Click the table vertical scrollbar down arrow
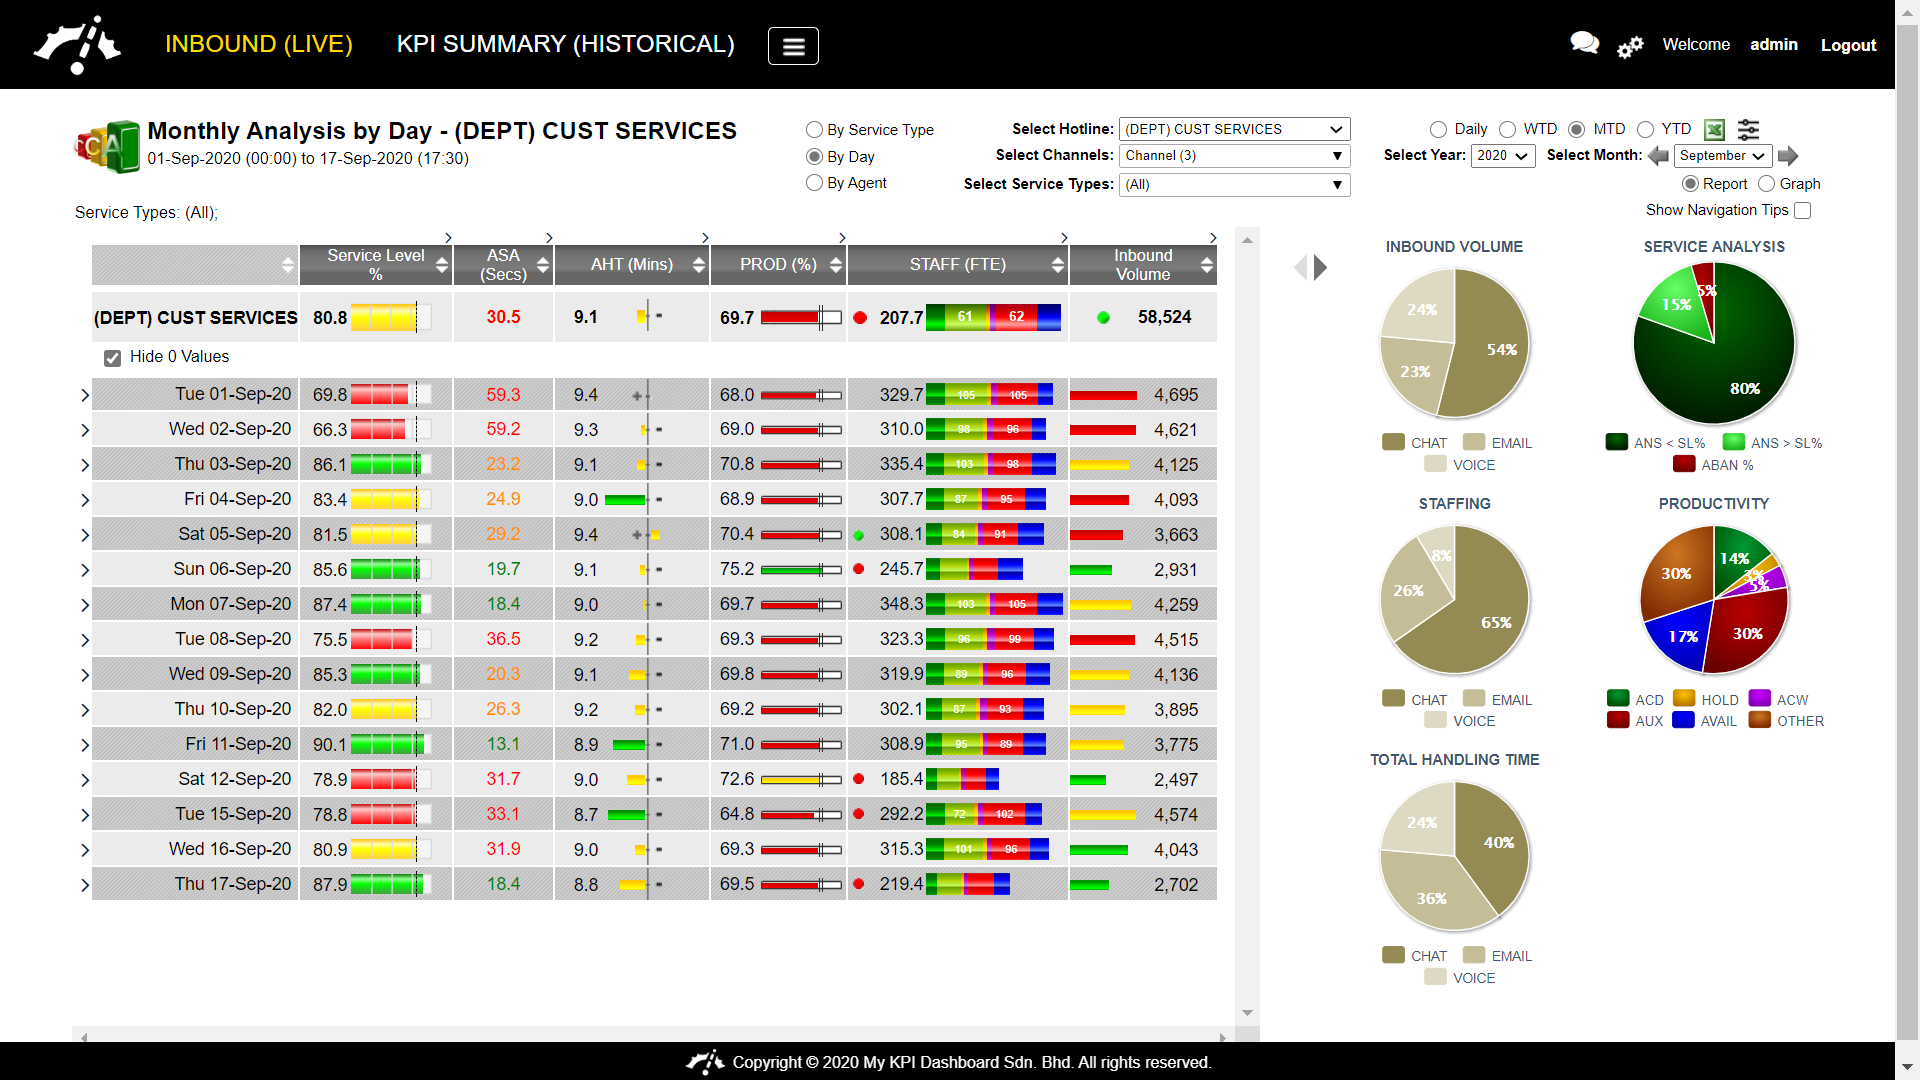1920x1080 pixels. tap(1247, 1013)
